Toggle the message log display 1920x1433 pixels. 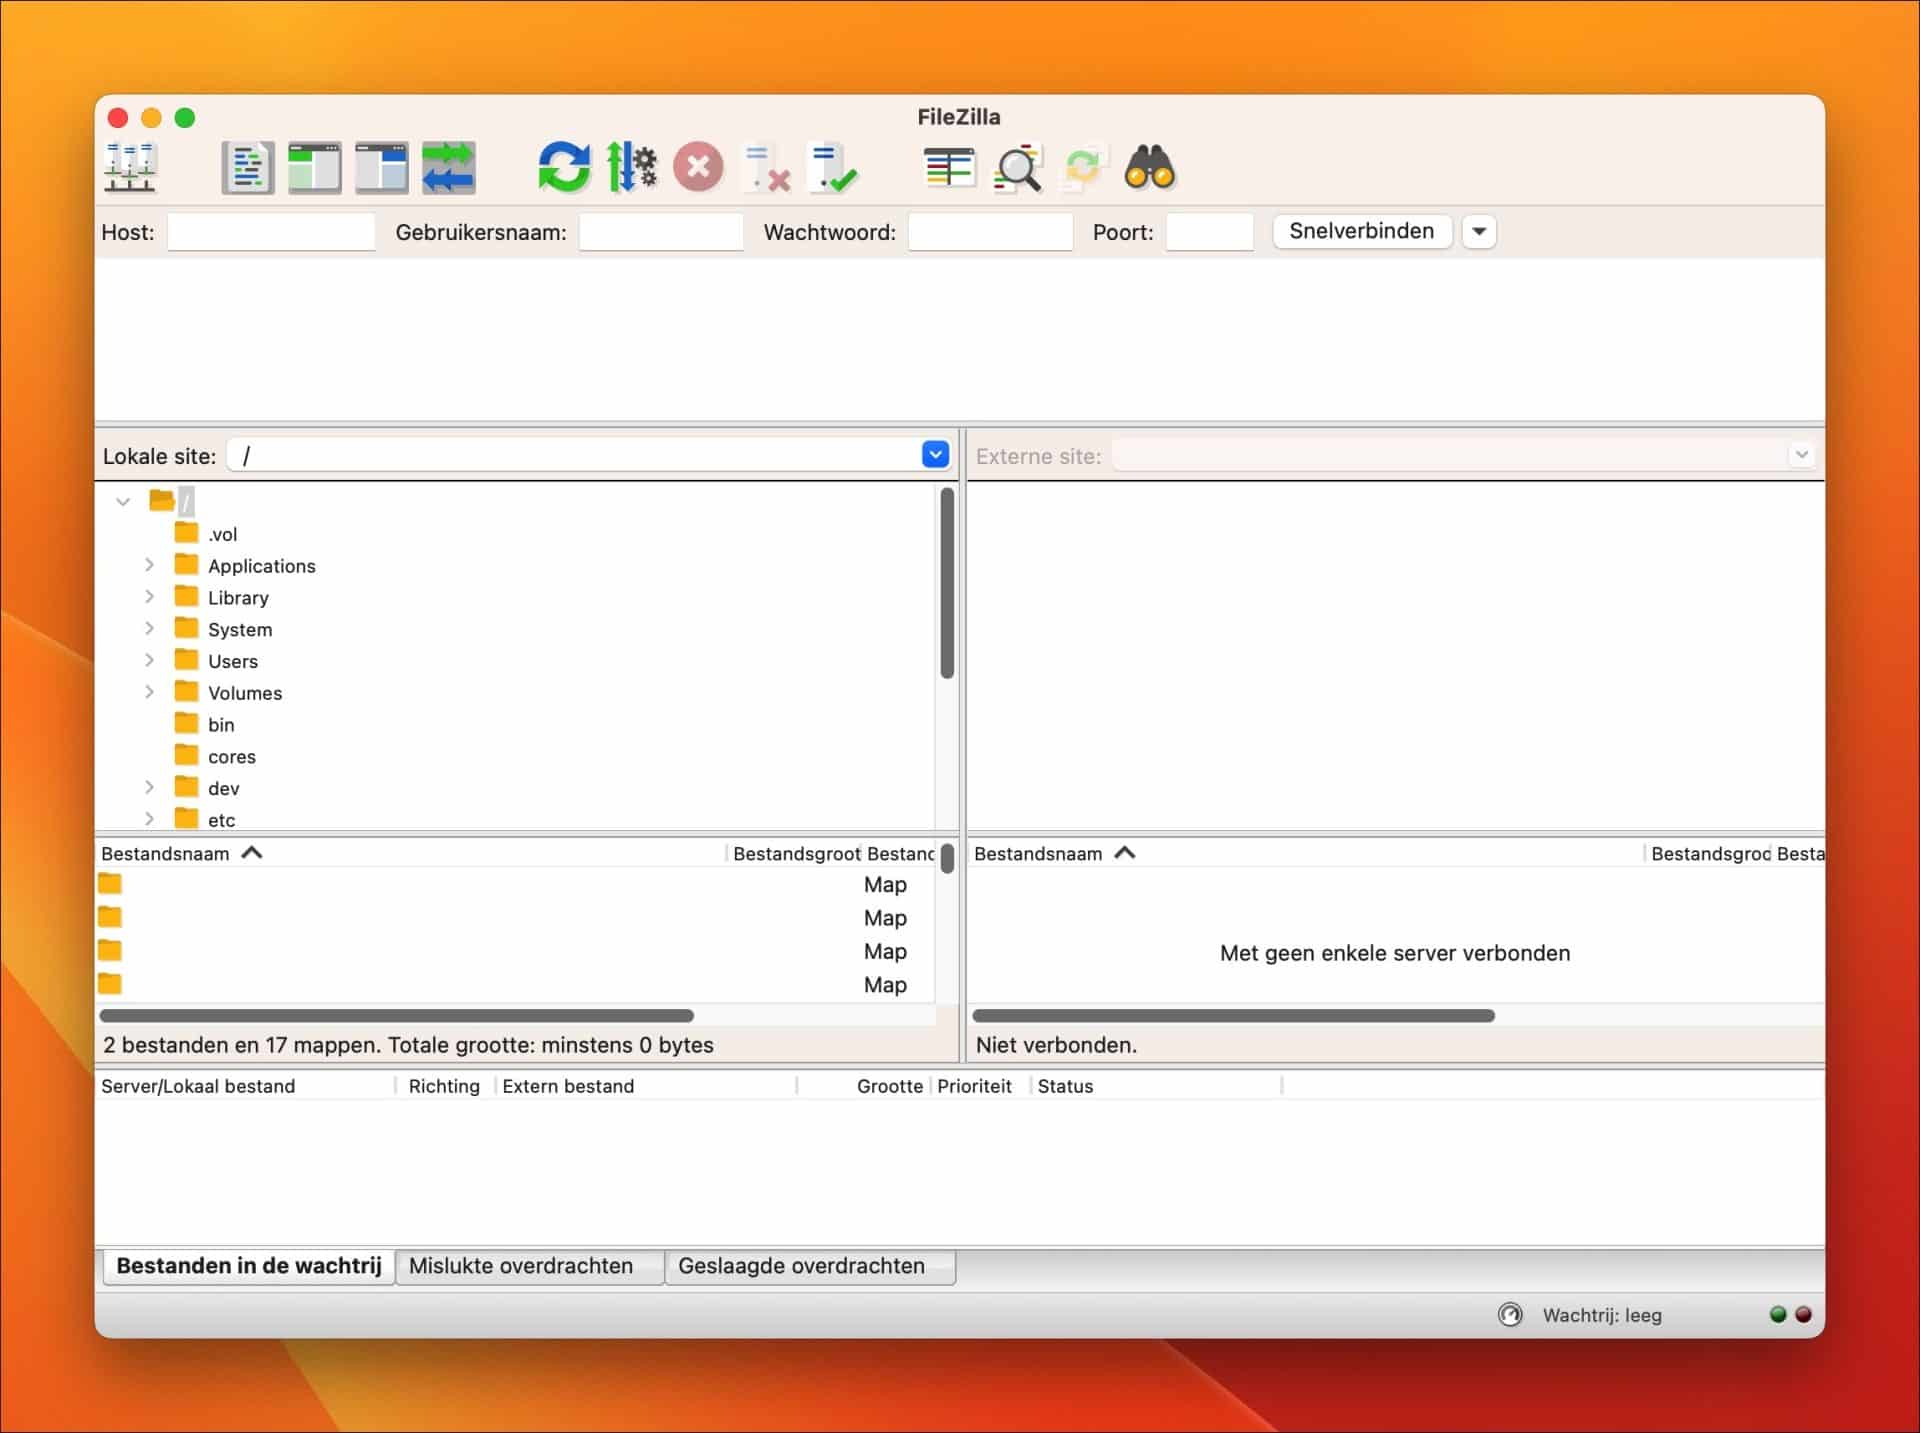(247, 167)
